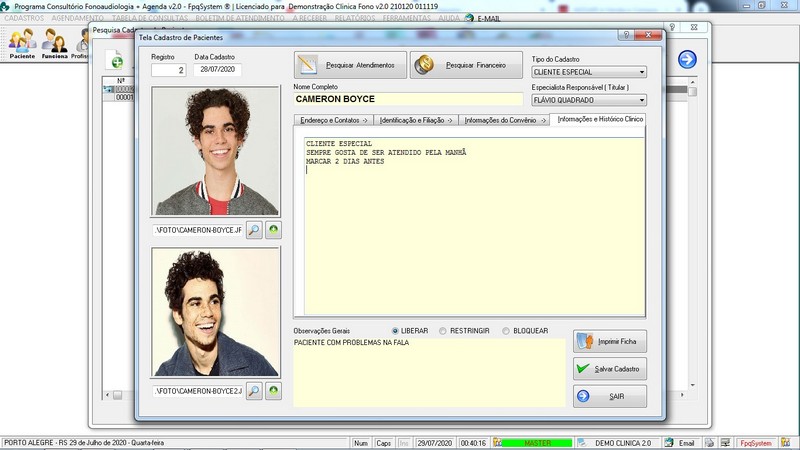
Task: Open the AGENDAMENTO menu
Action: (77, 18)
